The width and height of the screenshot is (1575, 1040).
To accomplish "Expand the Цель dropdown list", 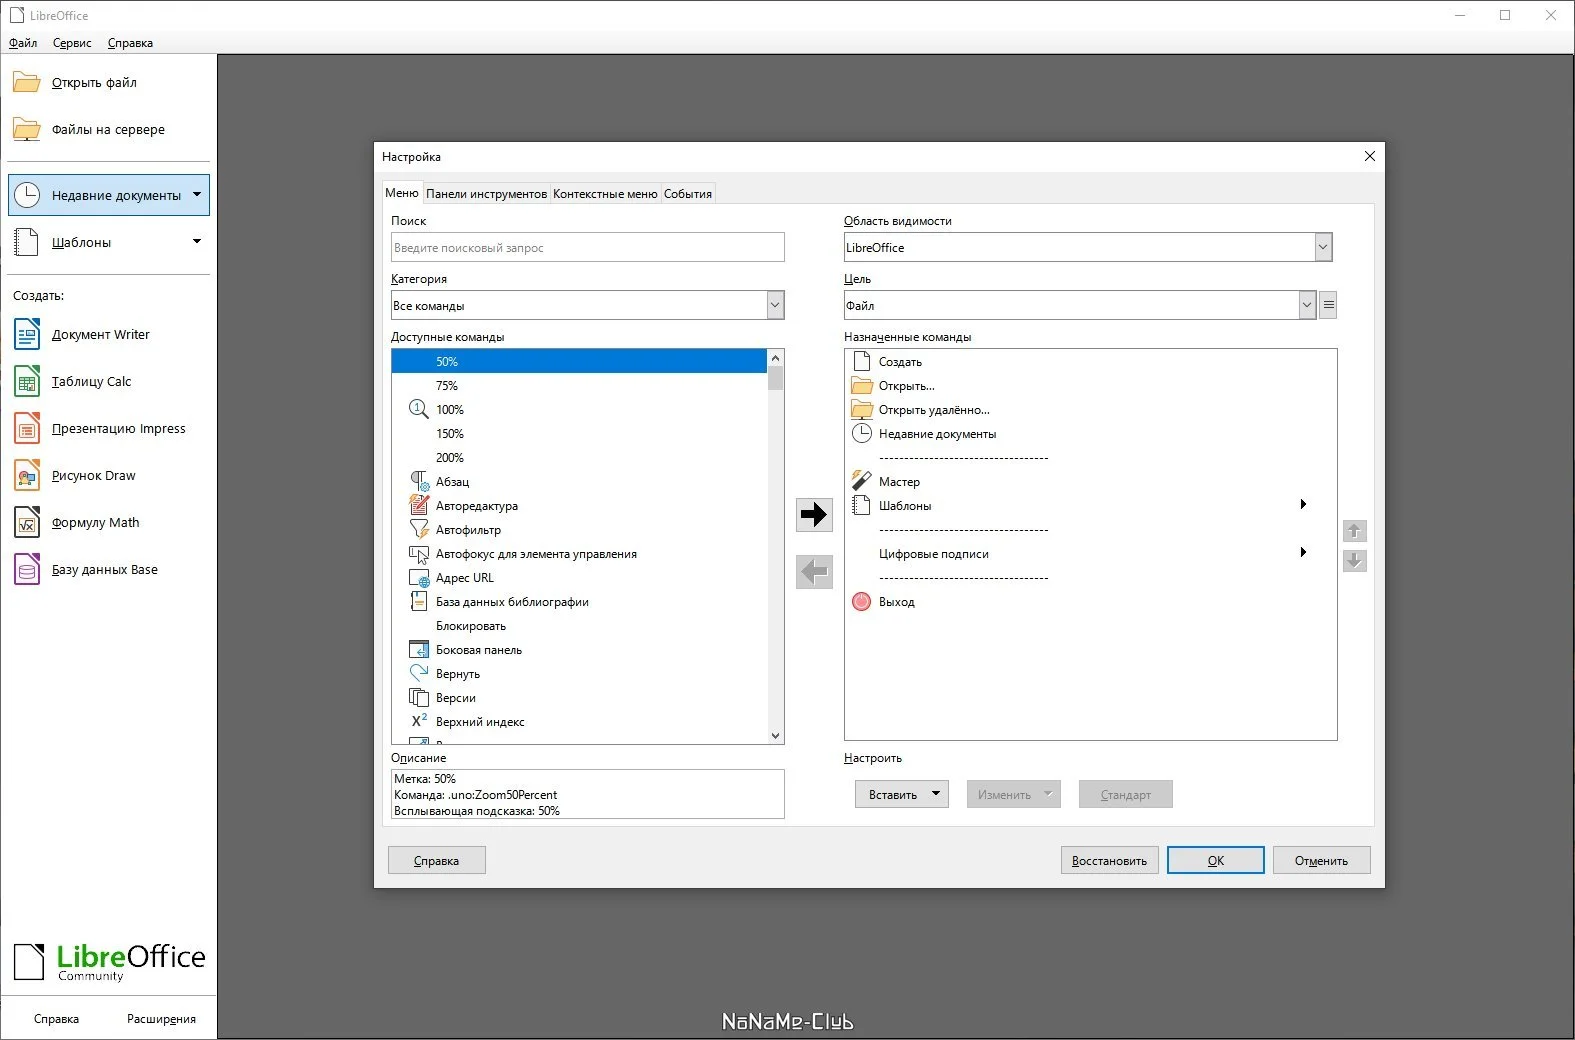I will coord(1307,306).
